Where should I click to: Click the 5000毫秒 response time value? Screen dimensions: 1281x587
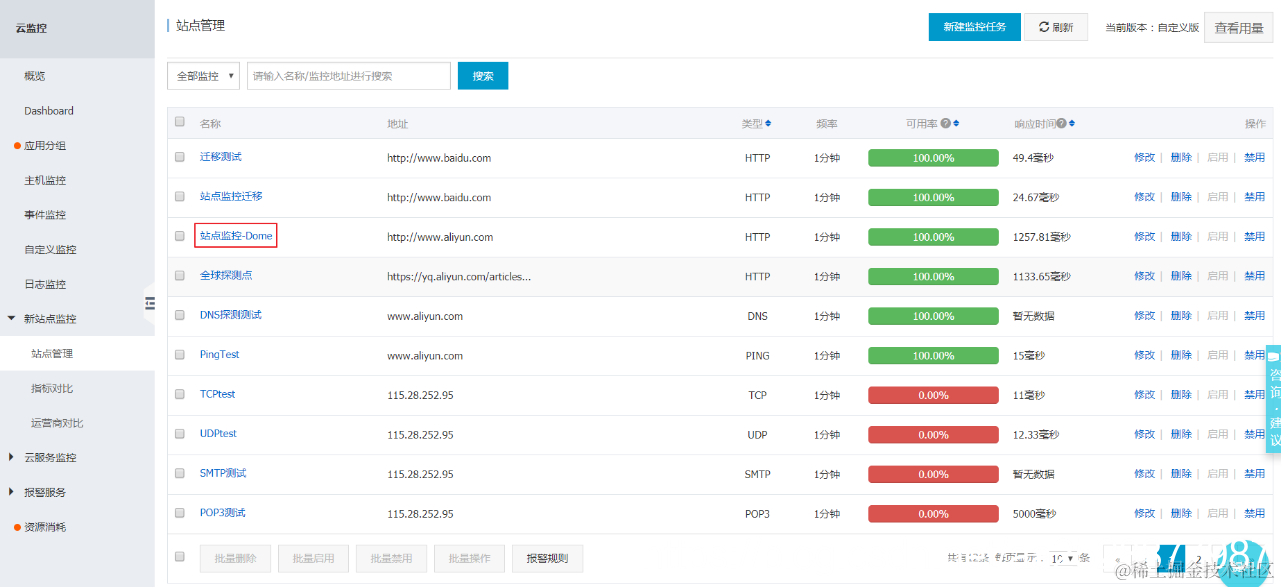1034,514
